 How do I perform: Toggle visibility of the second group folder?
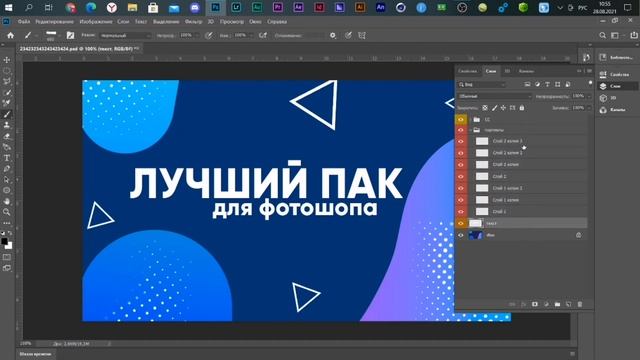coord(461,130)
